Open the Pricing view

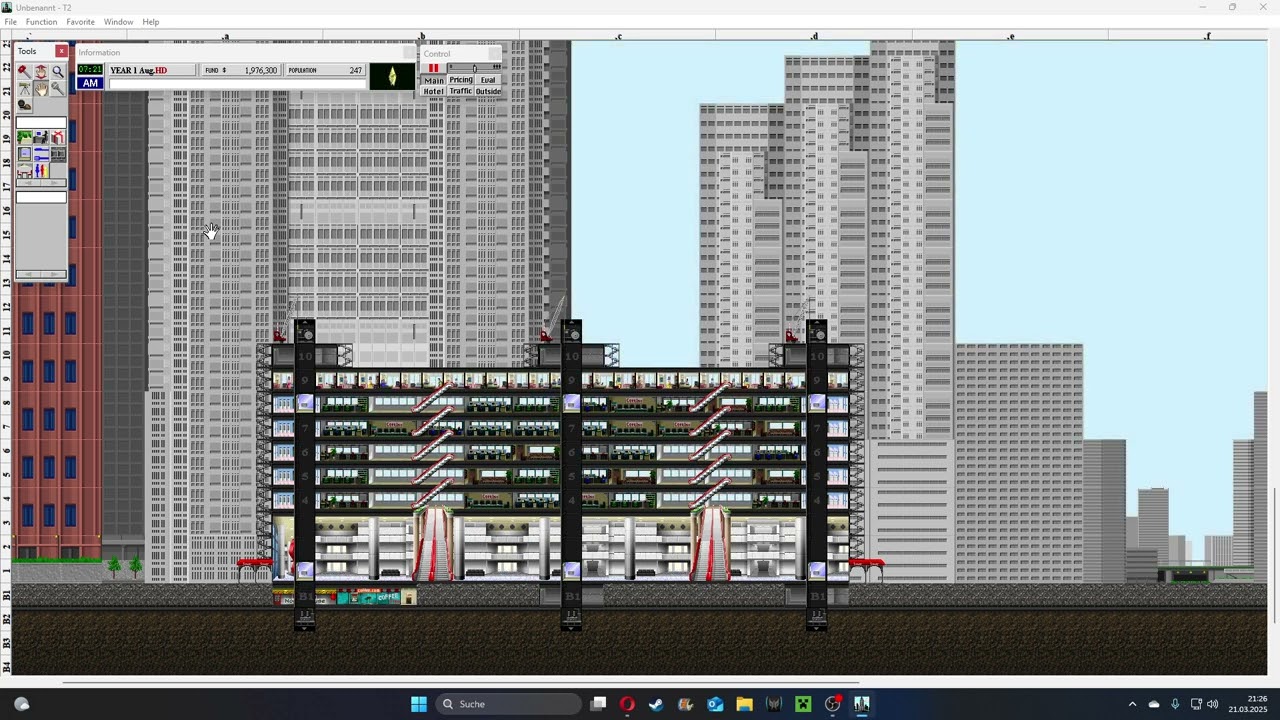pos(460,80)
